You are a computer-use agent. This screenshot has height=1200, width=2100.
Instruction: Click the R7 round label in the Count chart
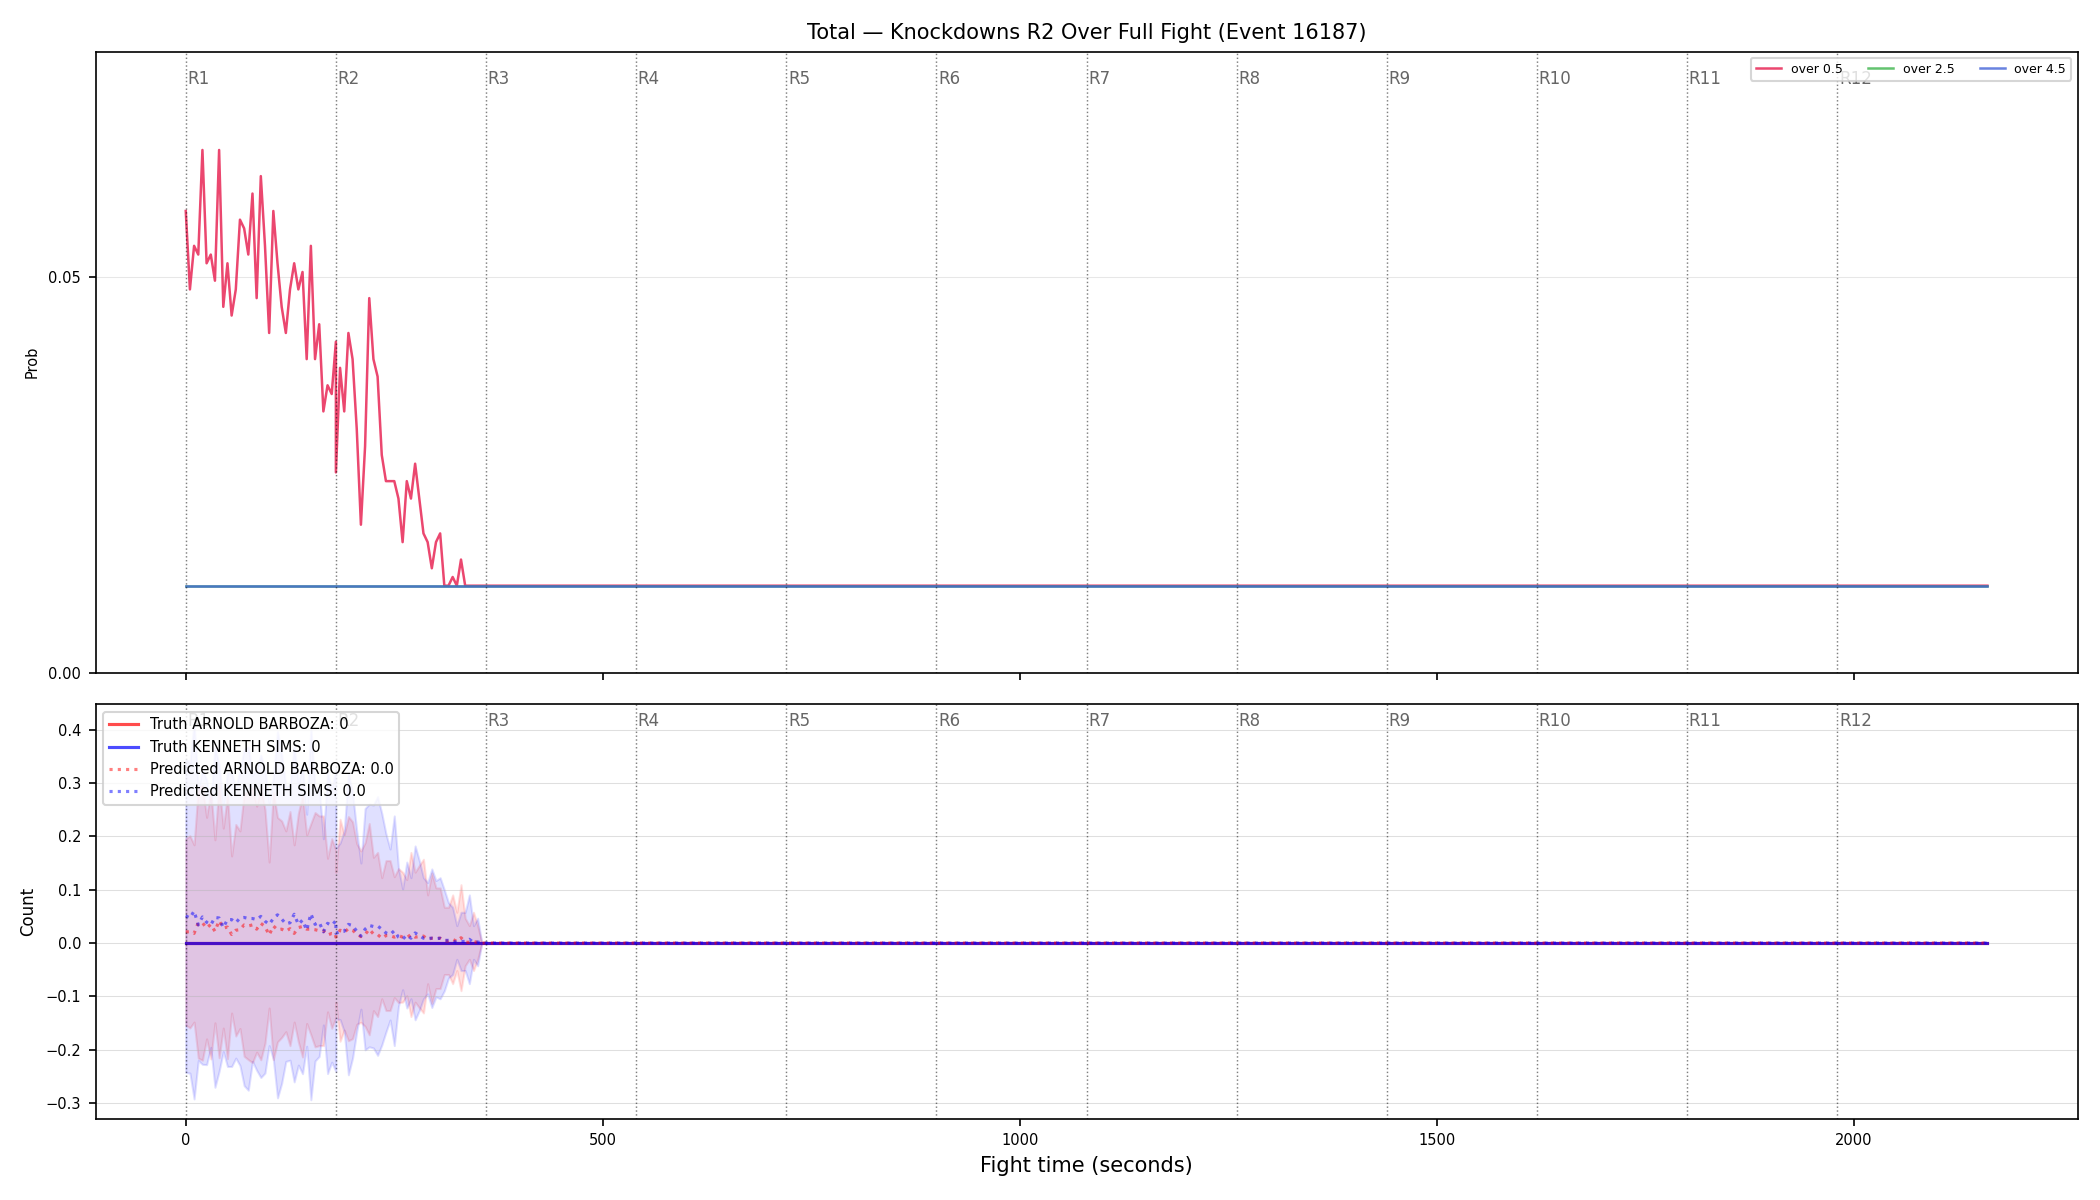(x=1100, y=720)
